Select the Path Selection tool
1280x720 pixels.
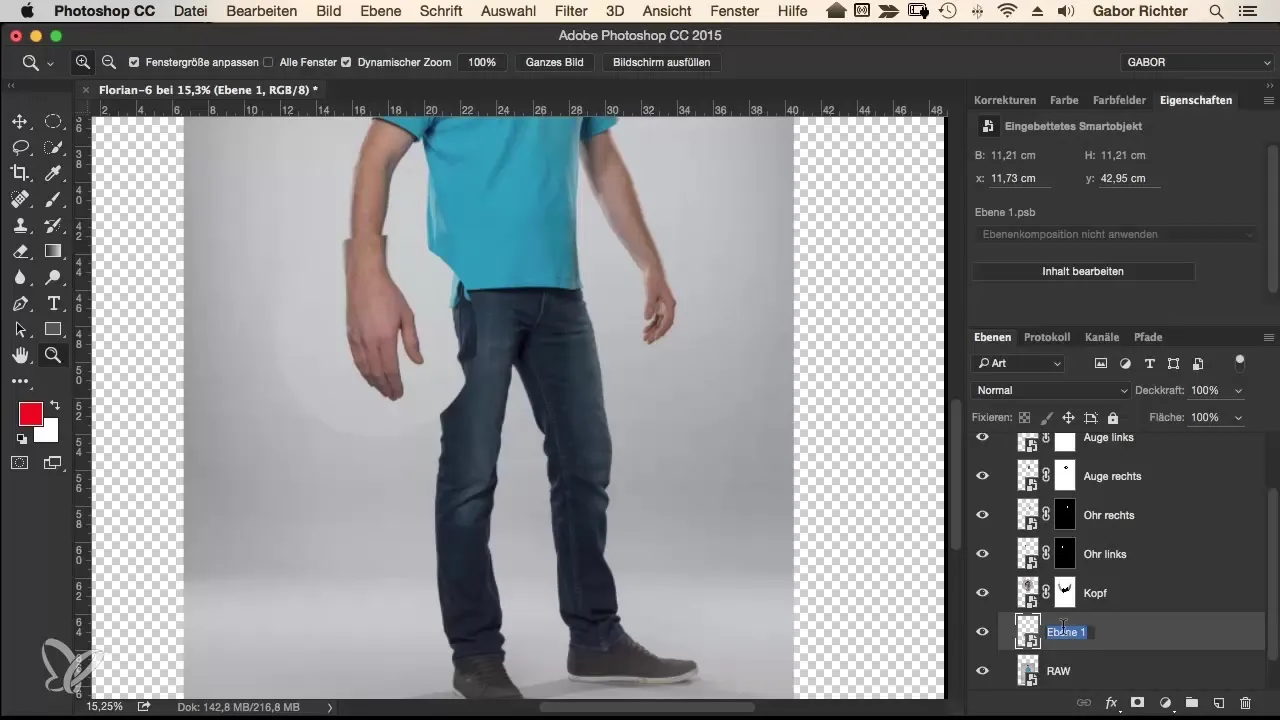[x=19, y=330]
